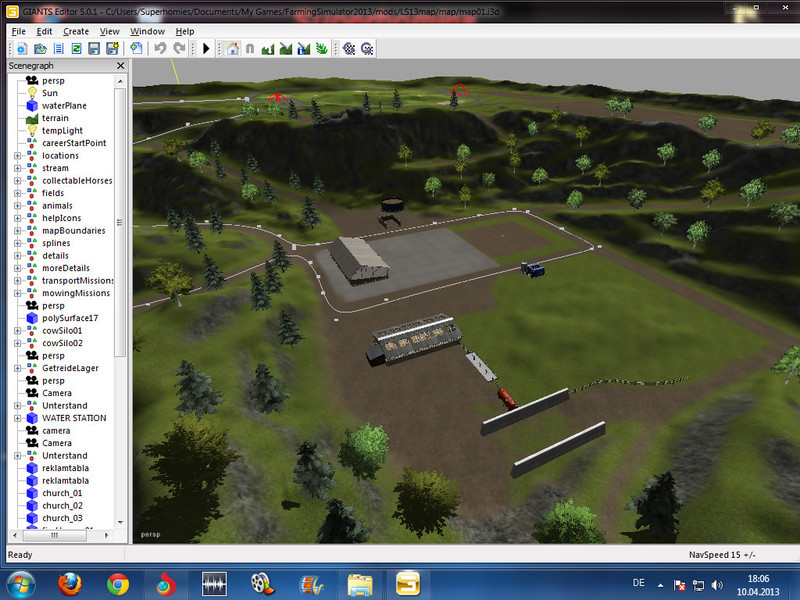Select the terrain sculpt mode icon
The image size is (800, 600).
[268, 49]
